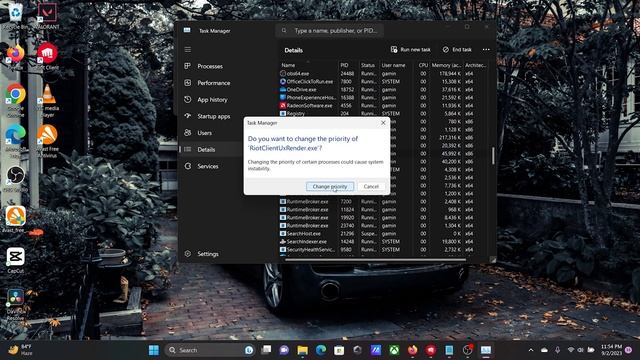640x360 pixels.
Task: Open Microsoft Edge from taskbar
Action: point(321,350)
